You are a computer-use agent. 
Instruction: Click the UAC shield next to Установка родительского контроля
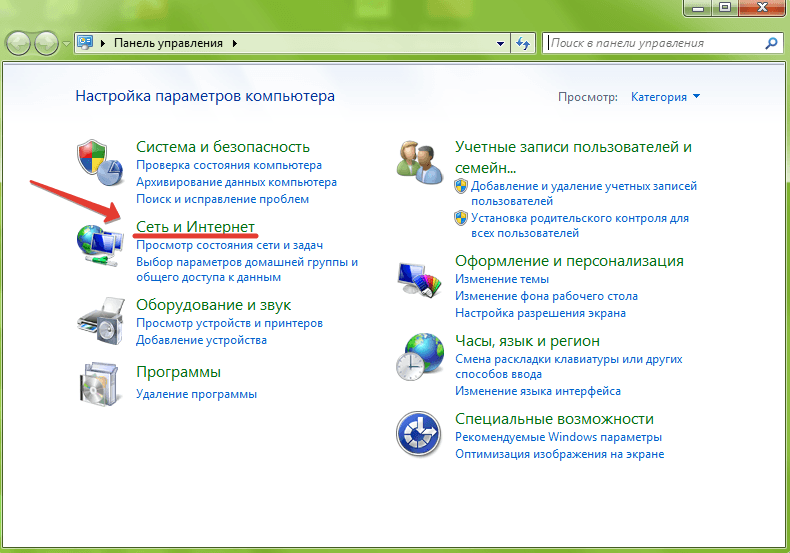pos(460,218)
